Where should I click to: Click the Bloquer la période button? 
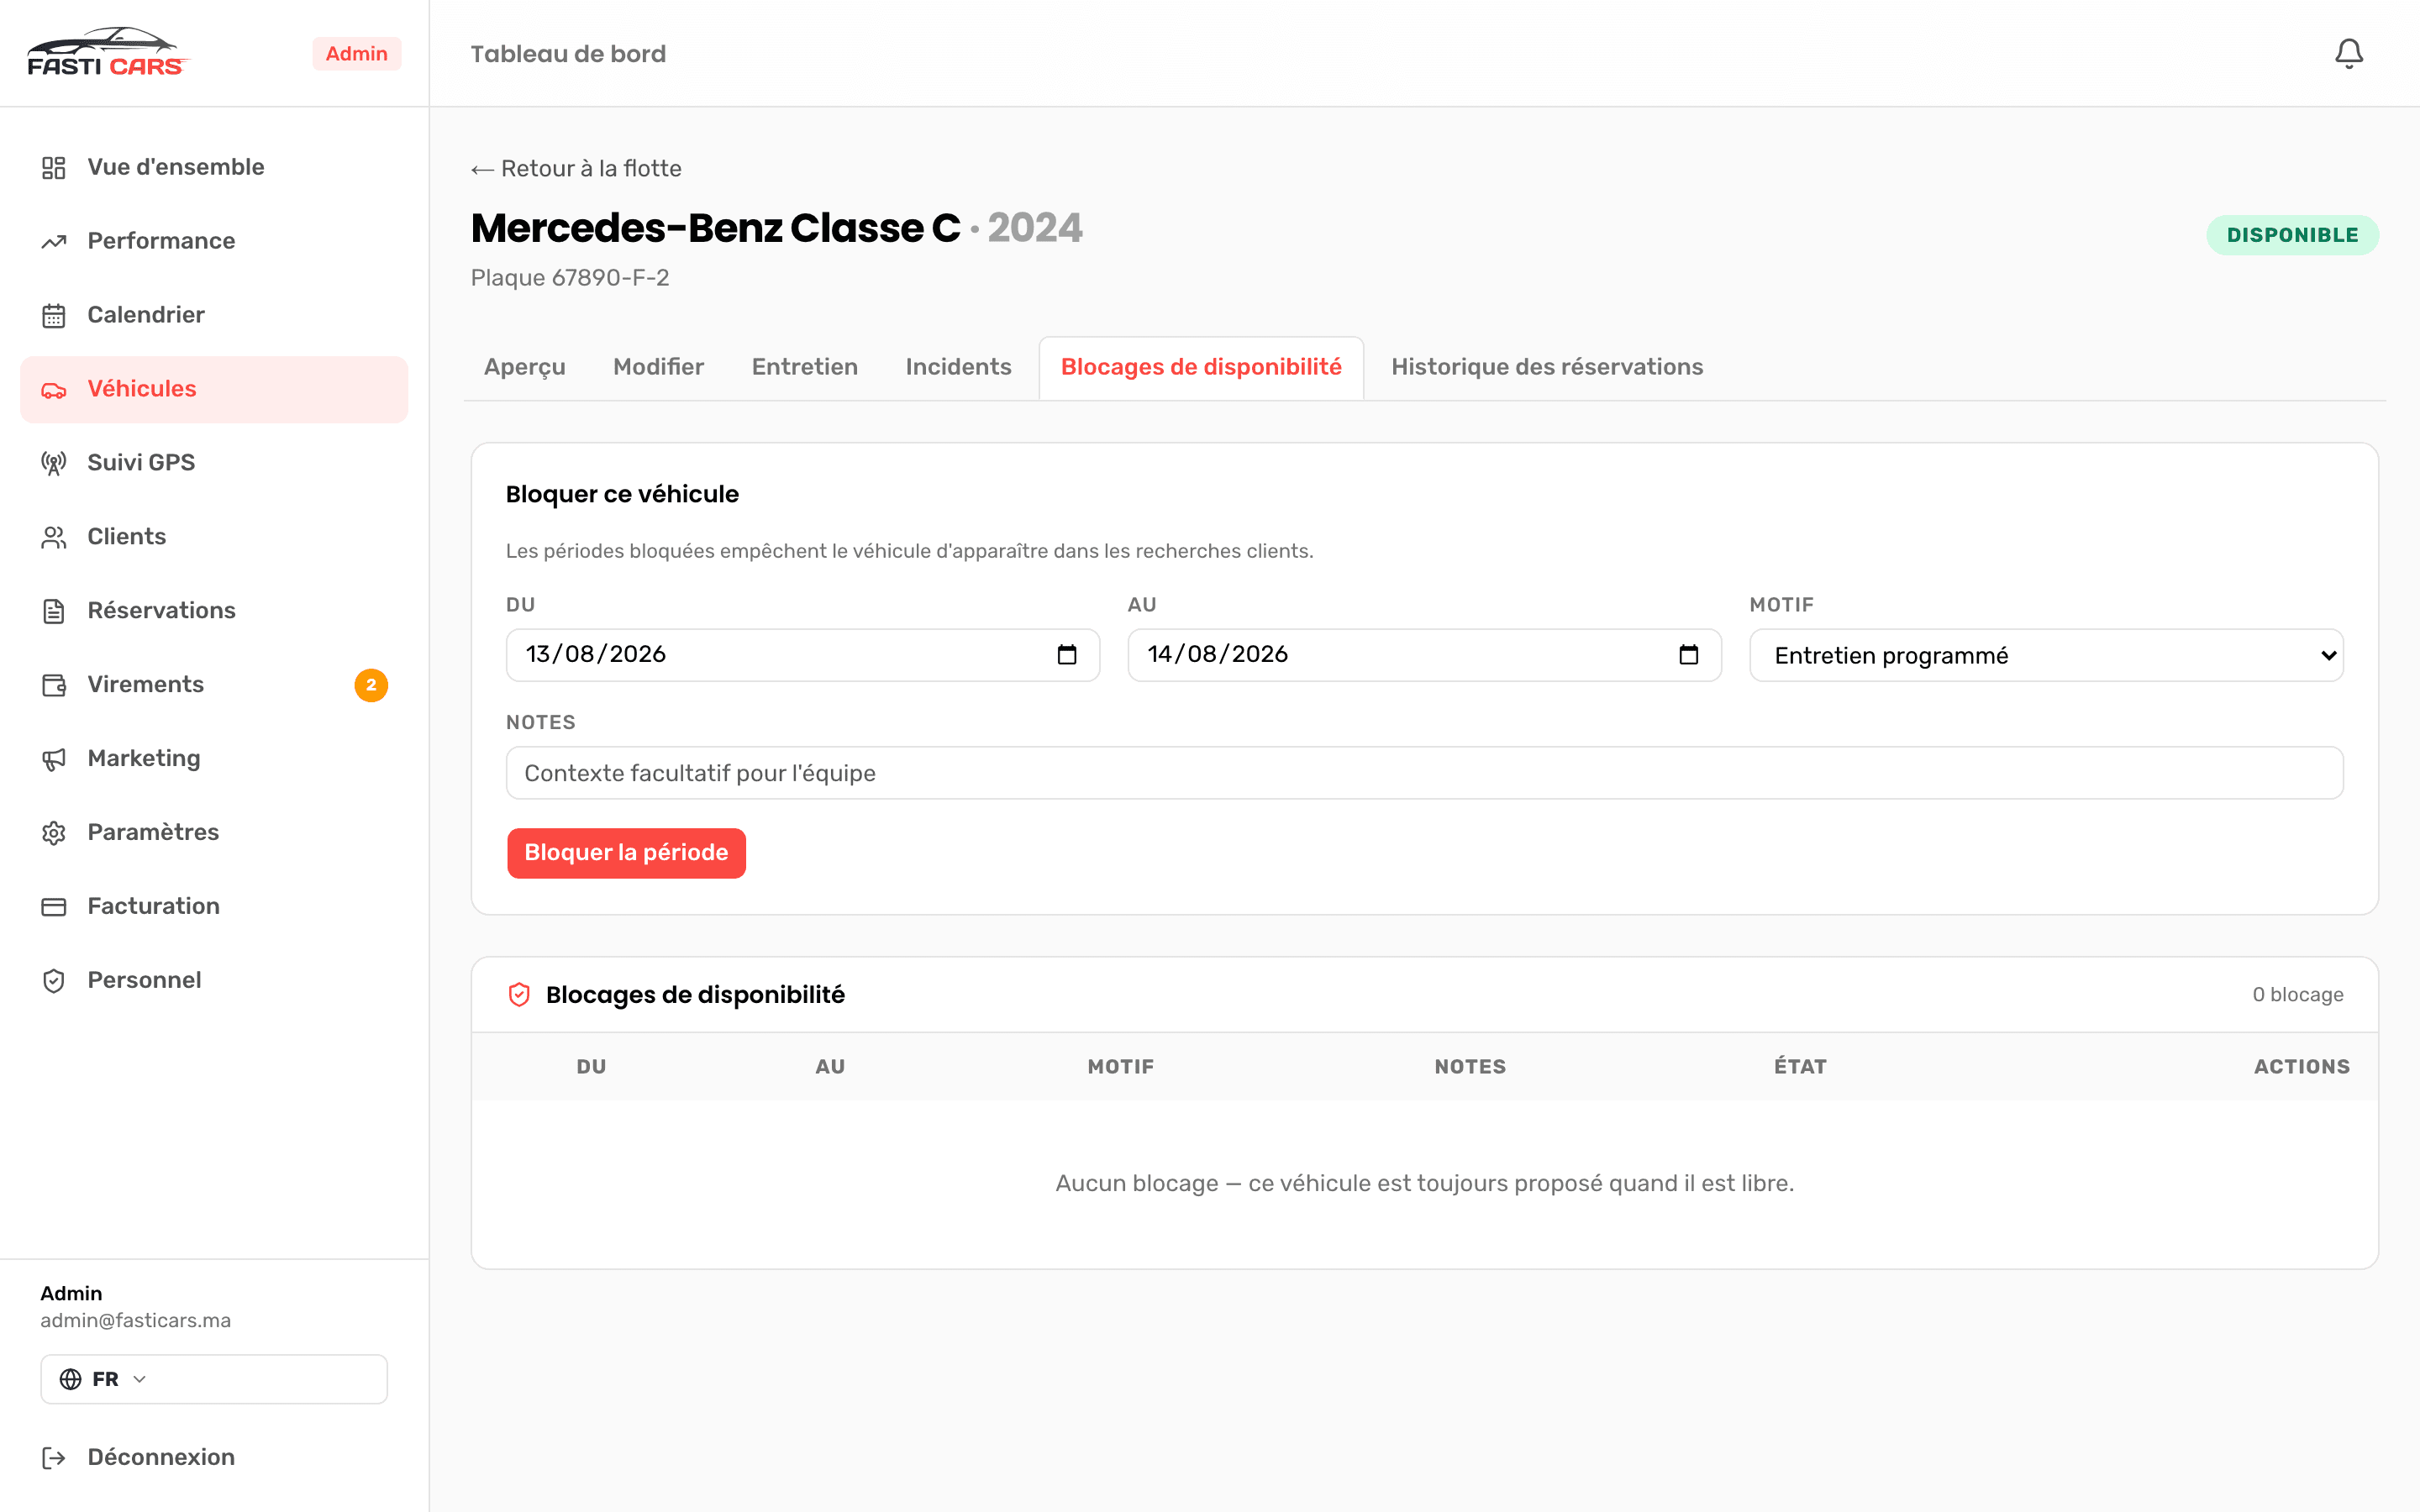tap(626, 853)
